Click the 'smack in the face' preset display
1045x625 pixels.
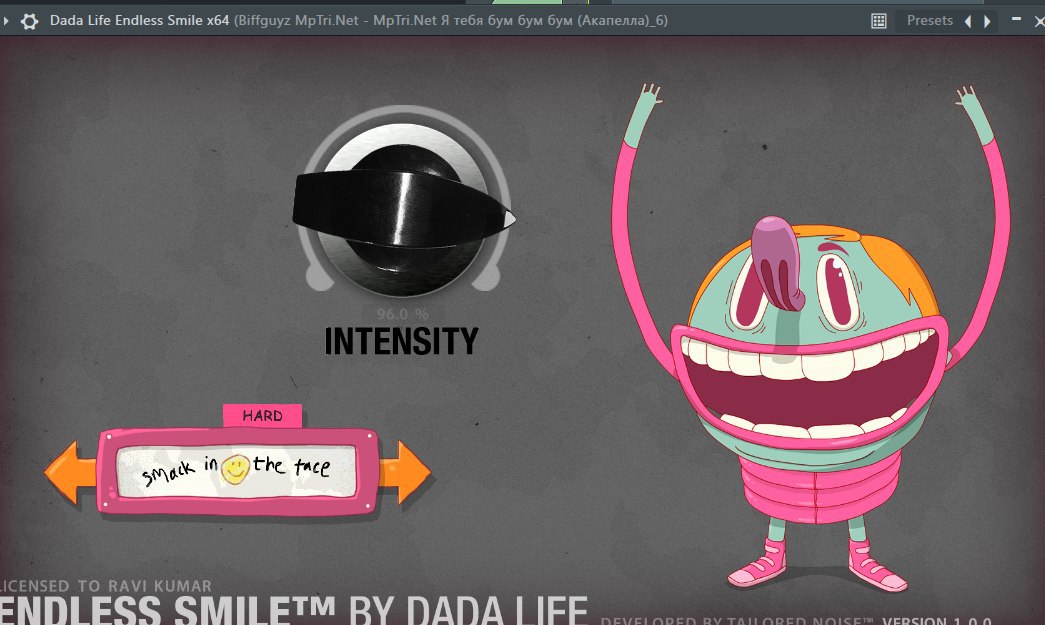tap(236, 471)
